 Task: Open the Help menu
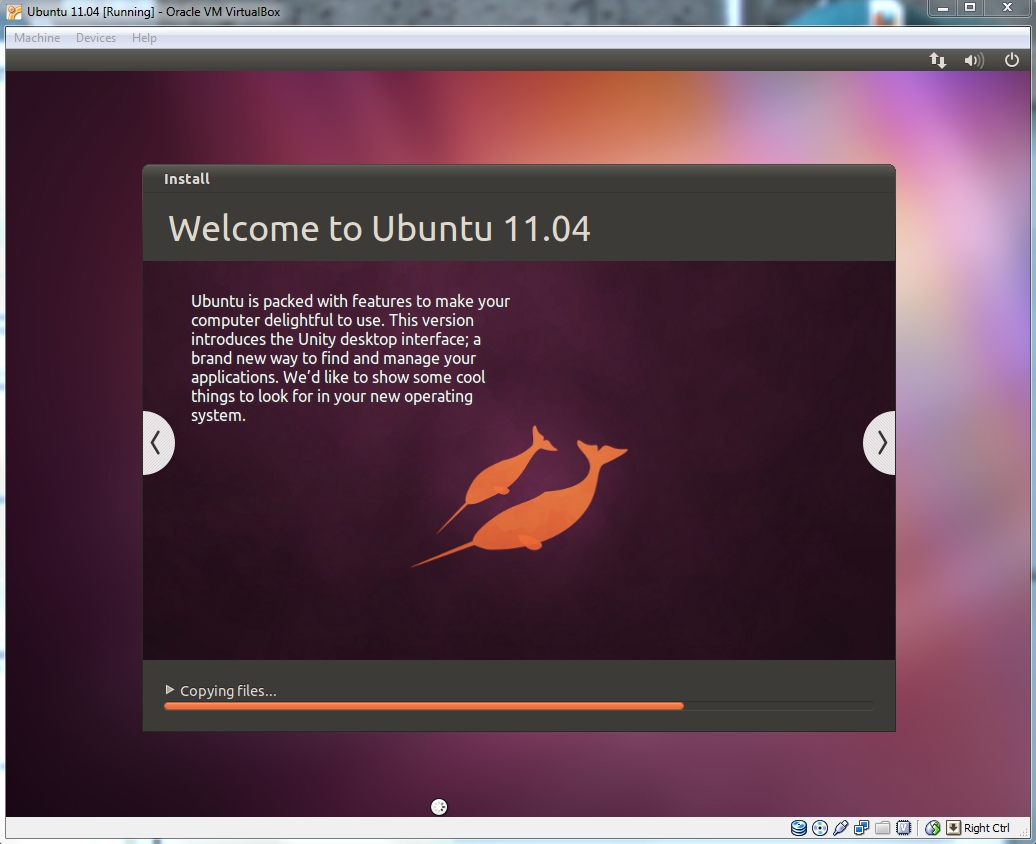(144, 38)
